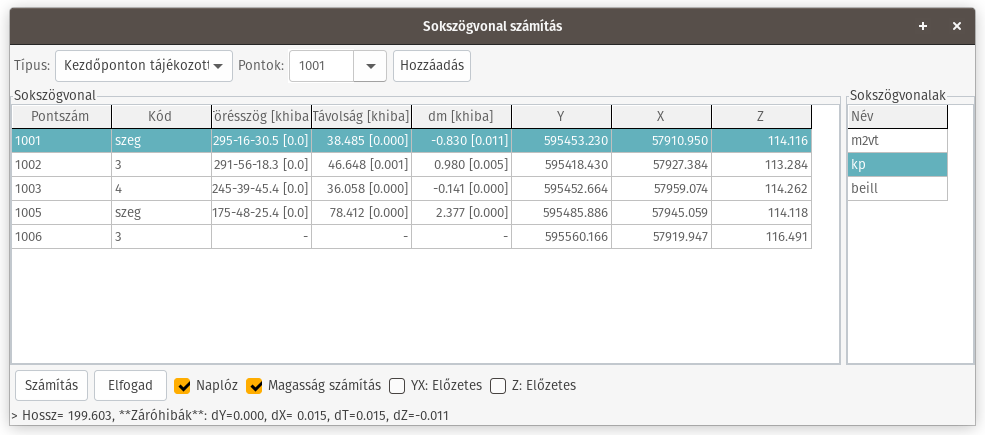Select traverse beill in the list
The image size is (985, 435).
pos(897,189)
